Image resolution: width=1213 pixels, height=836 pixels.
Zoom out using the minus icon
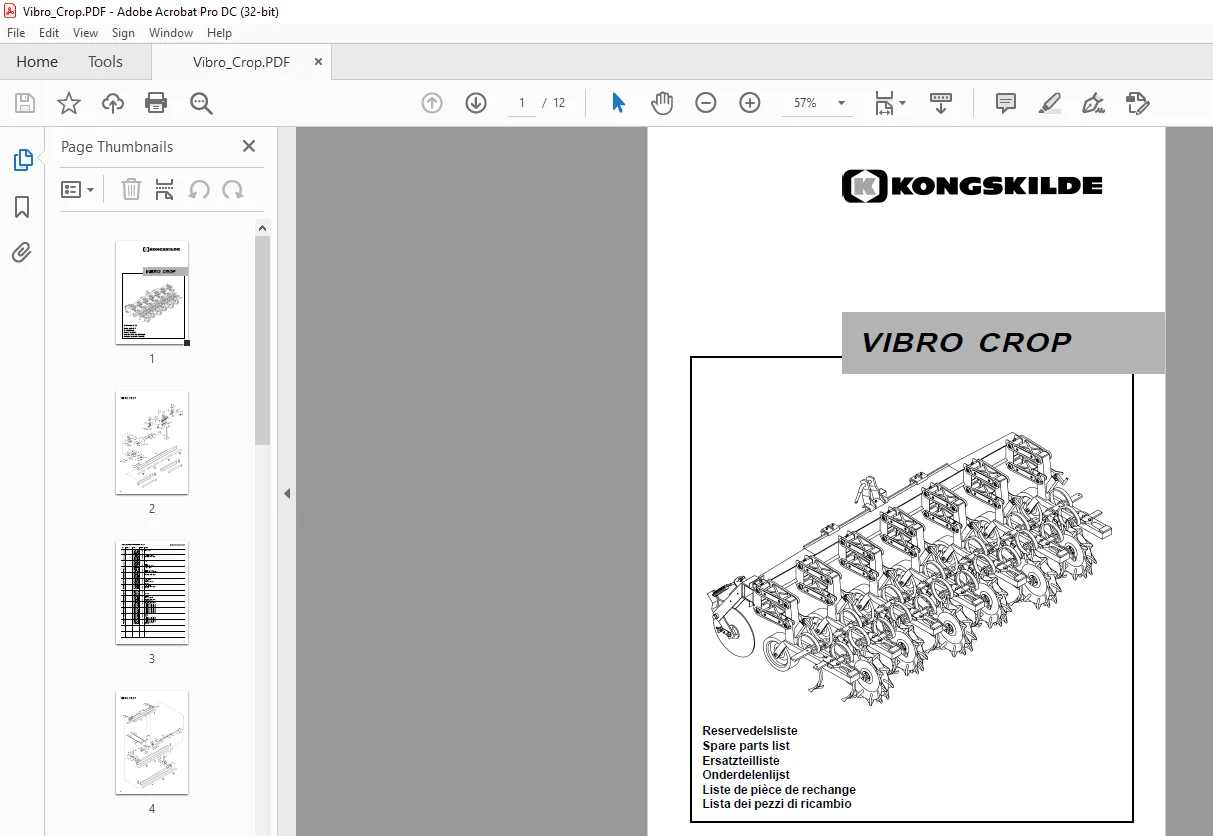[706, 103]
